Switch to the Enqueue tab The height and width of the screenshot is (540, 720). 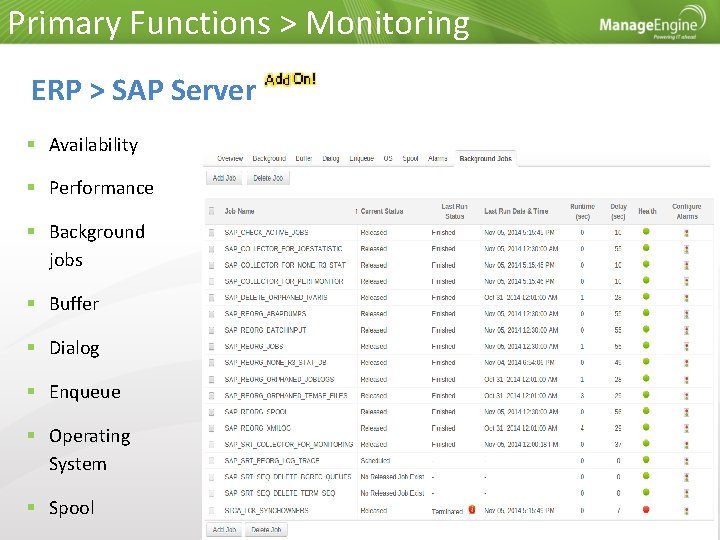pyautogui.click(x=361, y=158)
